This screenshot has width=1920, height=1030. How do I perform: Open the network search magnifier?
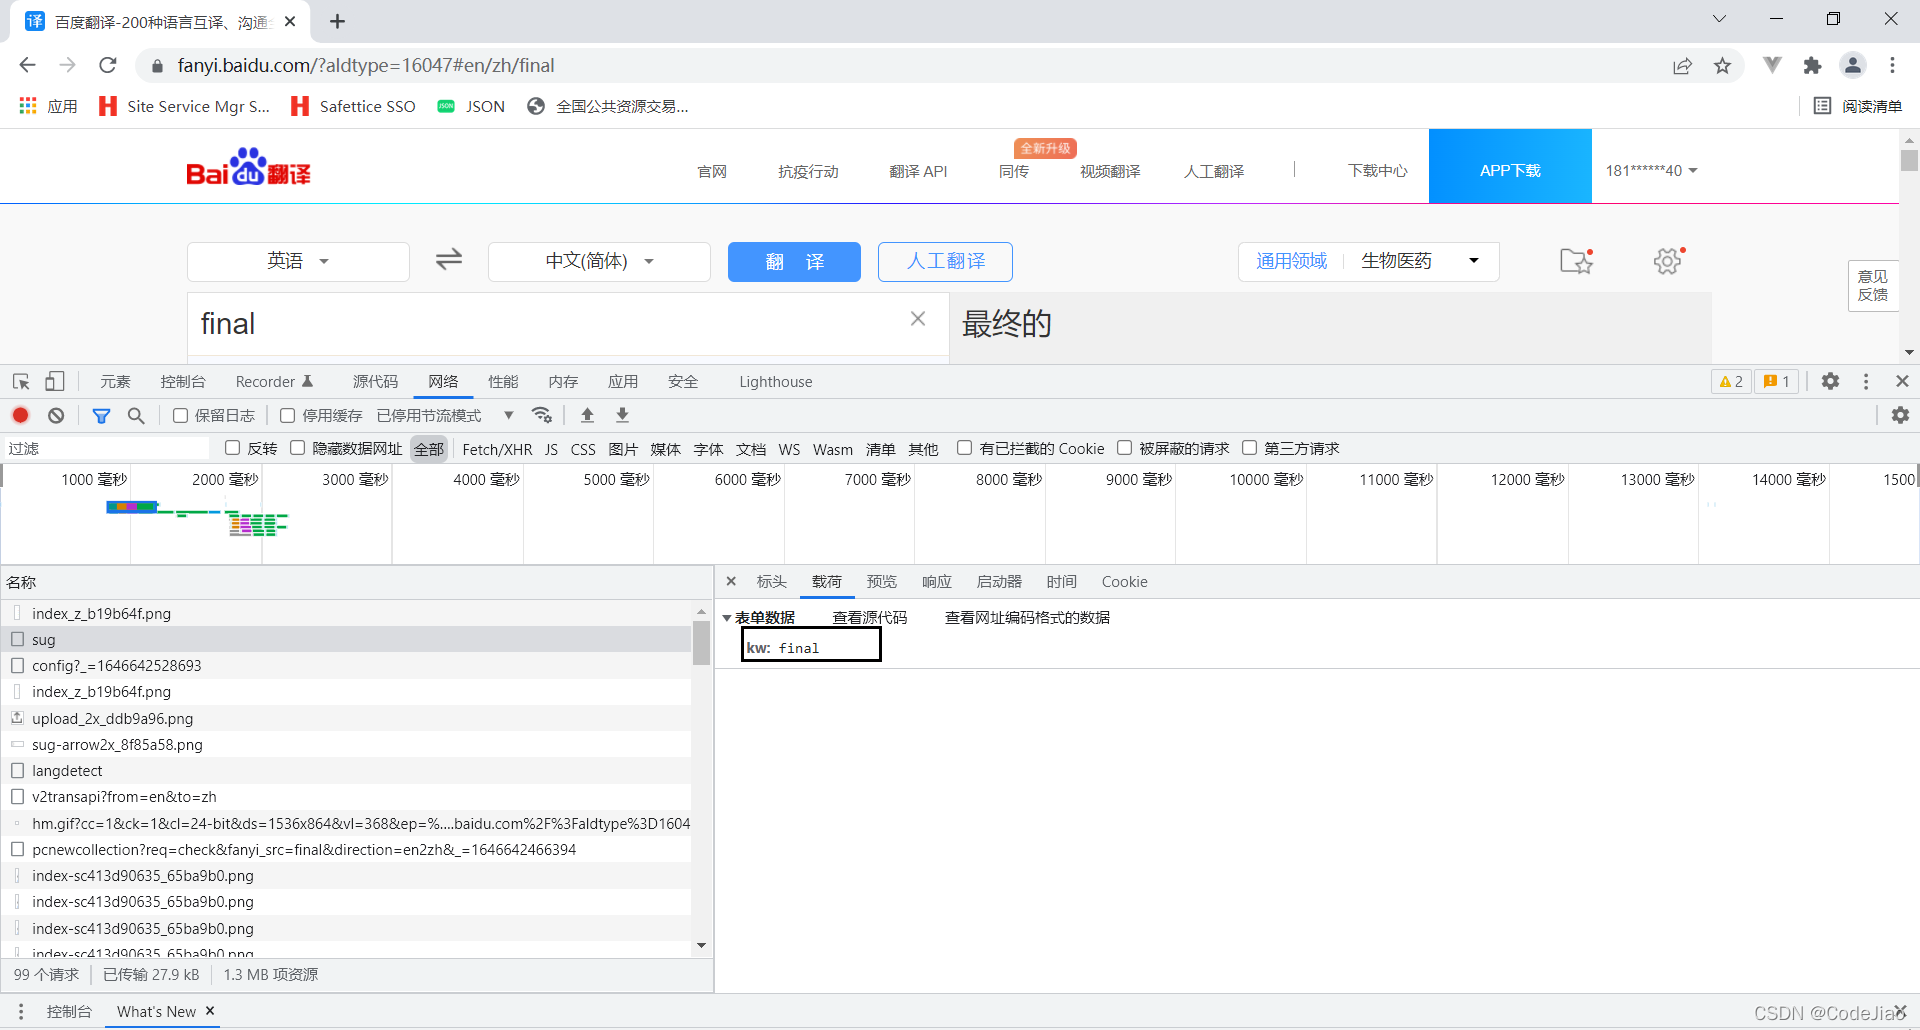tap(136, 415)
